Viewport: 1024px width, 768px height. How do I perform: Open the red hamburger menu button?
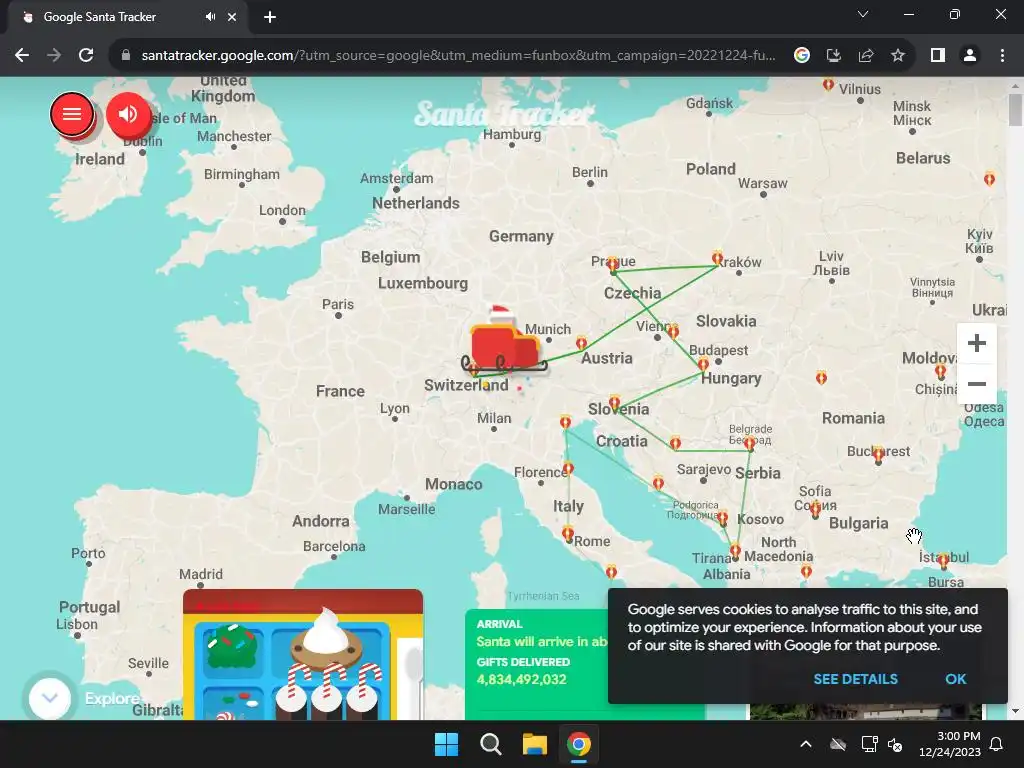[x=72, y=114]
